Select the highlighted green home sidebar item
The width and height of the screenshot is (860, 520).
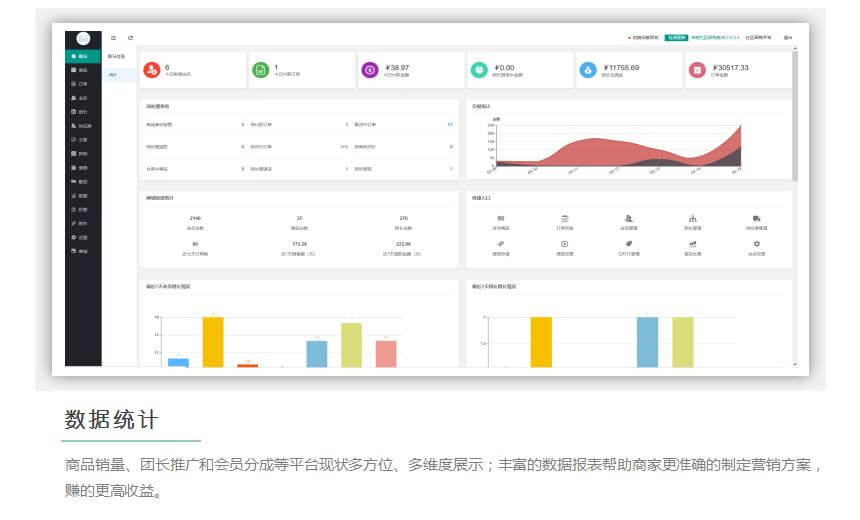82,56
